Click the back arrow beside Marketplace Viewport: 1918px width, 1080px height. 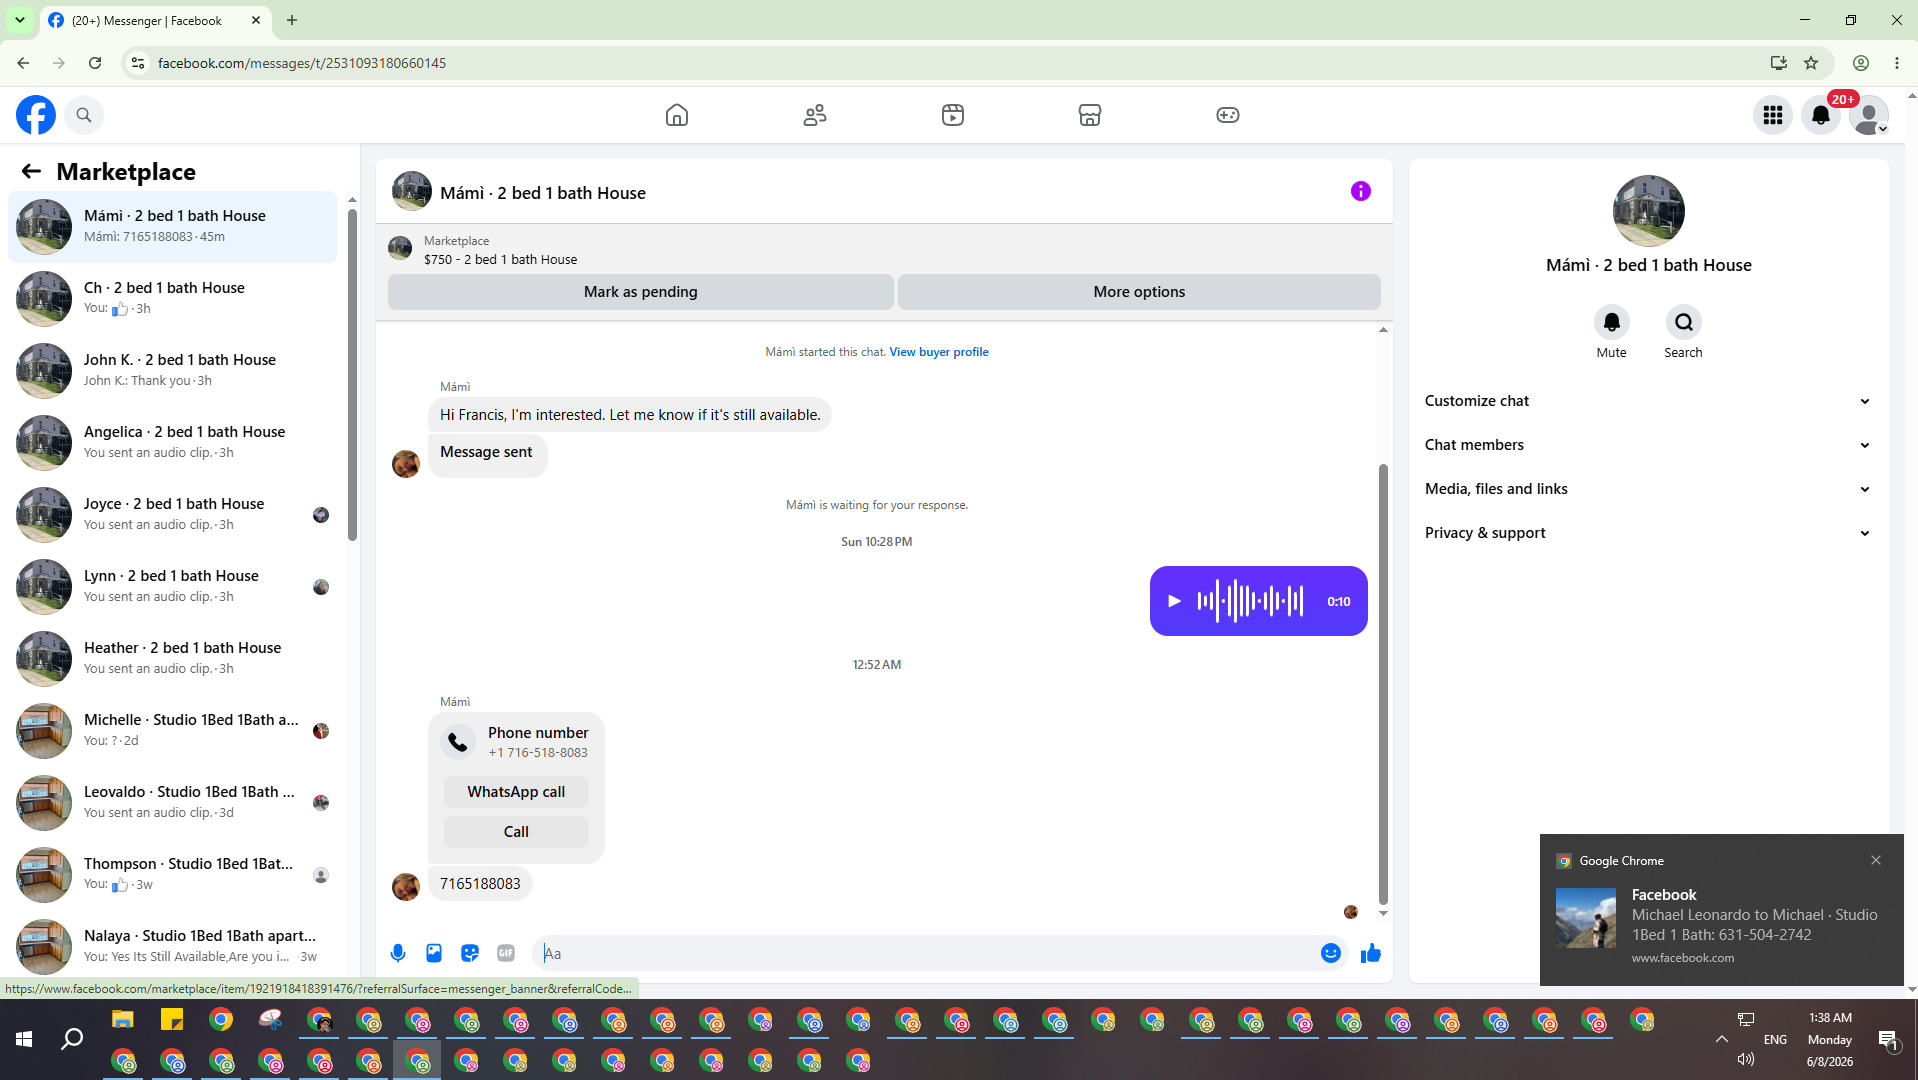click(x=31, y=171)
